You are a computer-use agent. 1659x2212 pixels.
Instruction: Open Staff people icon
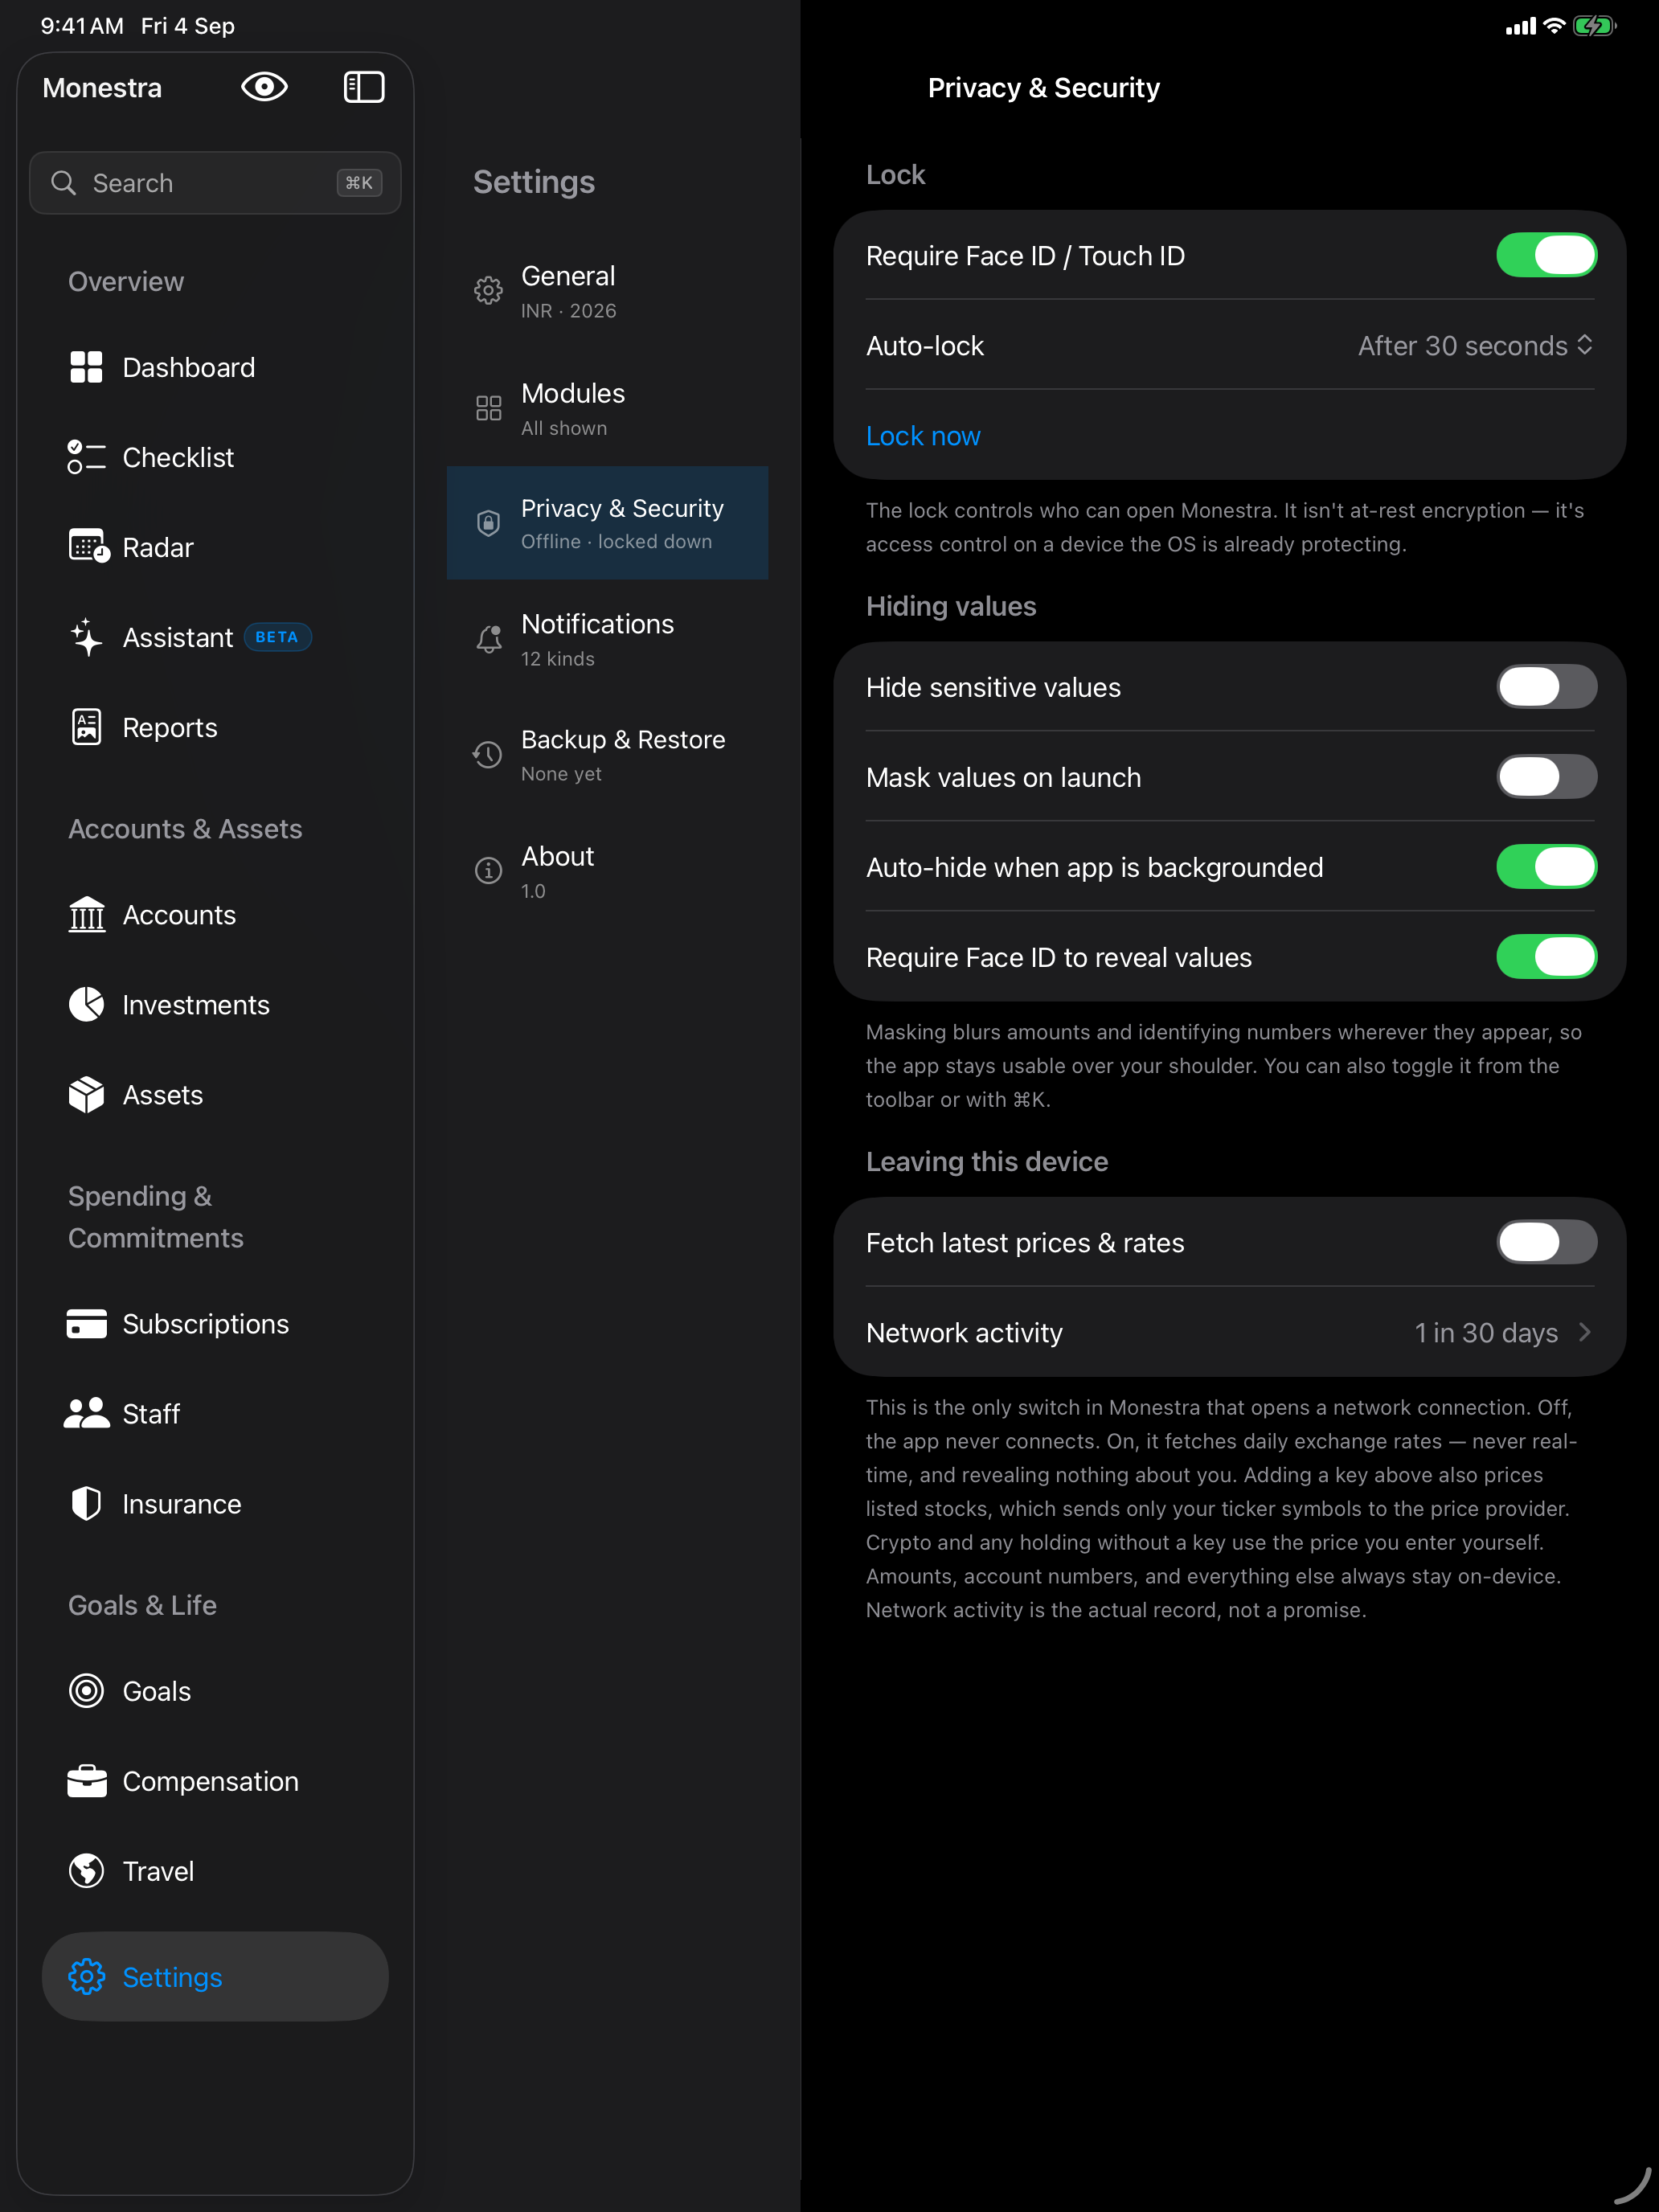pos(86,1413)
